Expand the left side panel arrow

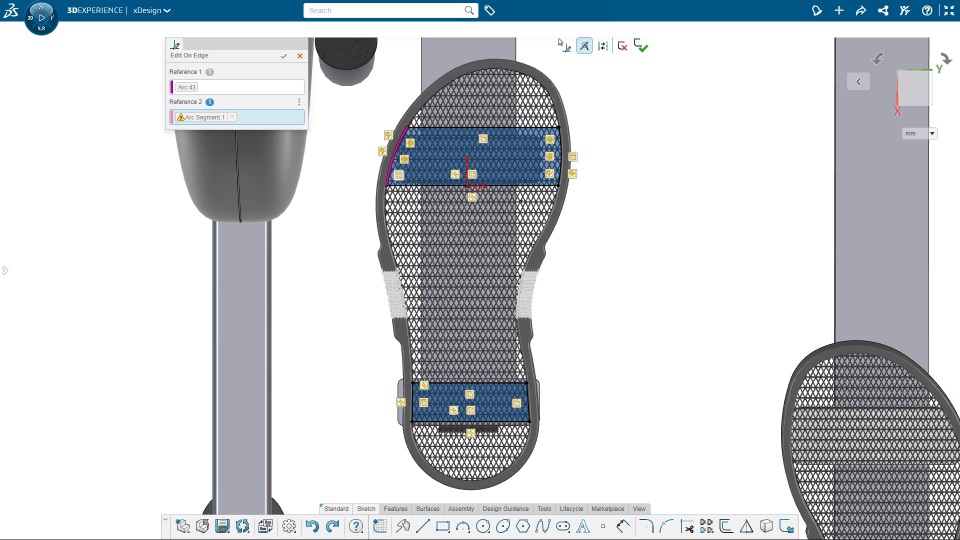(5, 271)
